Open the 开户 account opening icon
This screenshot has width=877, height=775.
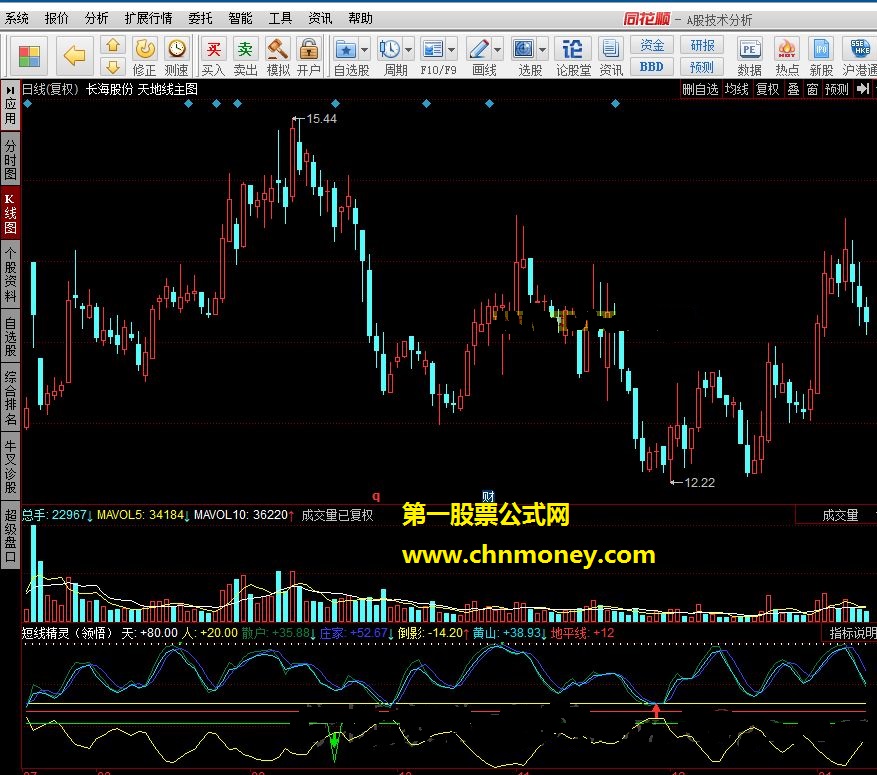point(309,56)
